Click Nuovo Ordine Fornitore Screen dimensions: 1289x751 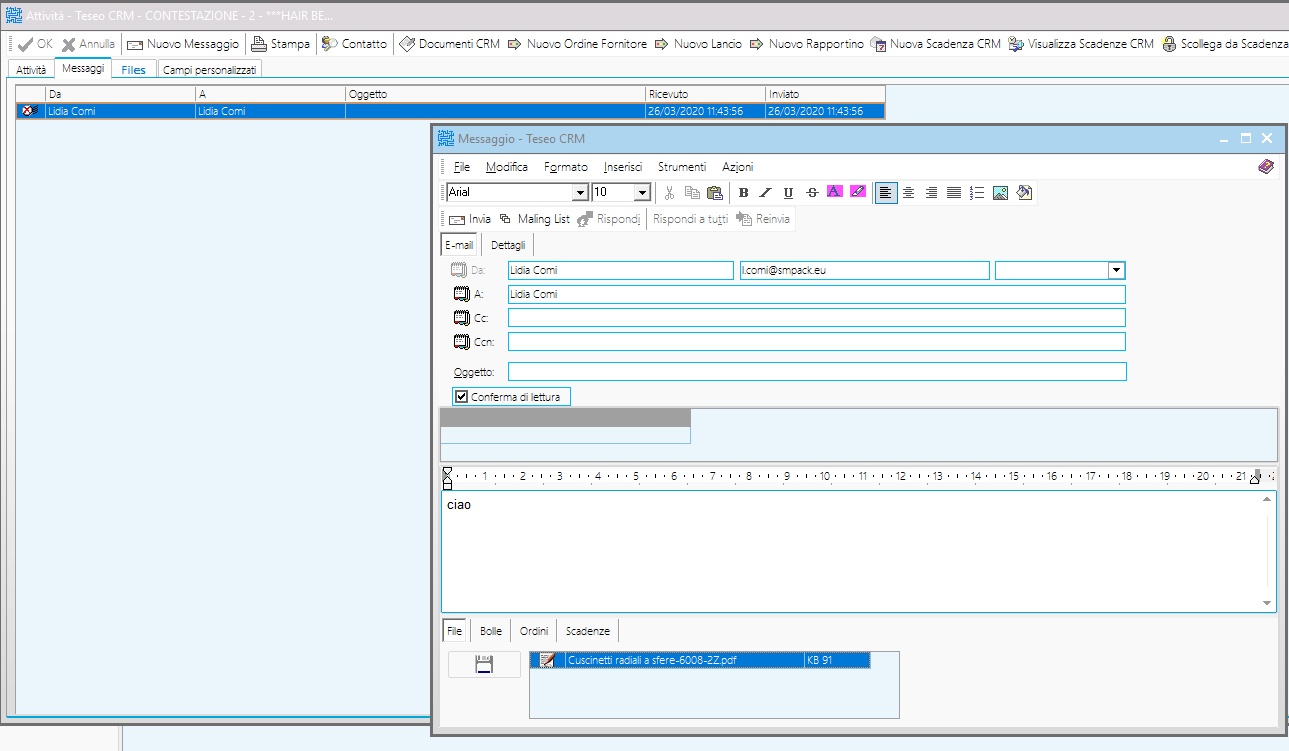click(577, 44)
